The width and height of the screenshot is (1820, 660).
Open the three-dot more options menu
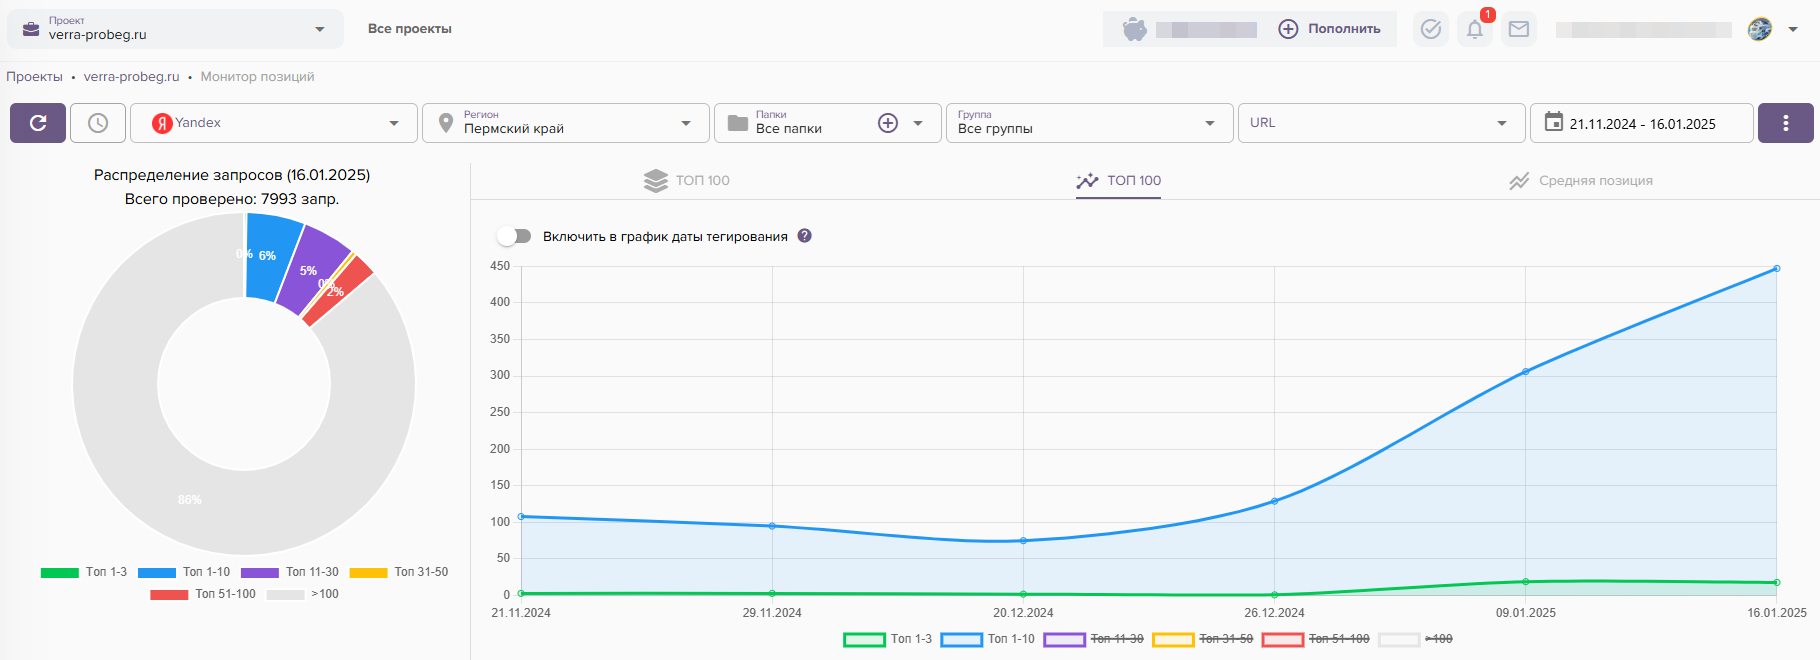(1785, 123)
